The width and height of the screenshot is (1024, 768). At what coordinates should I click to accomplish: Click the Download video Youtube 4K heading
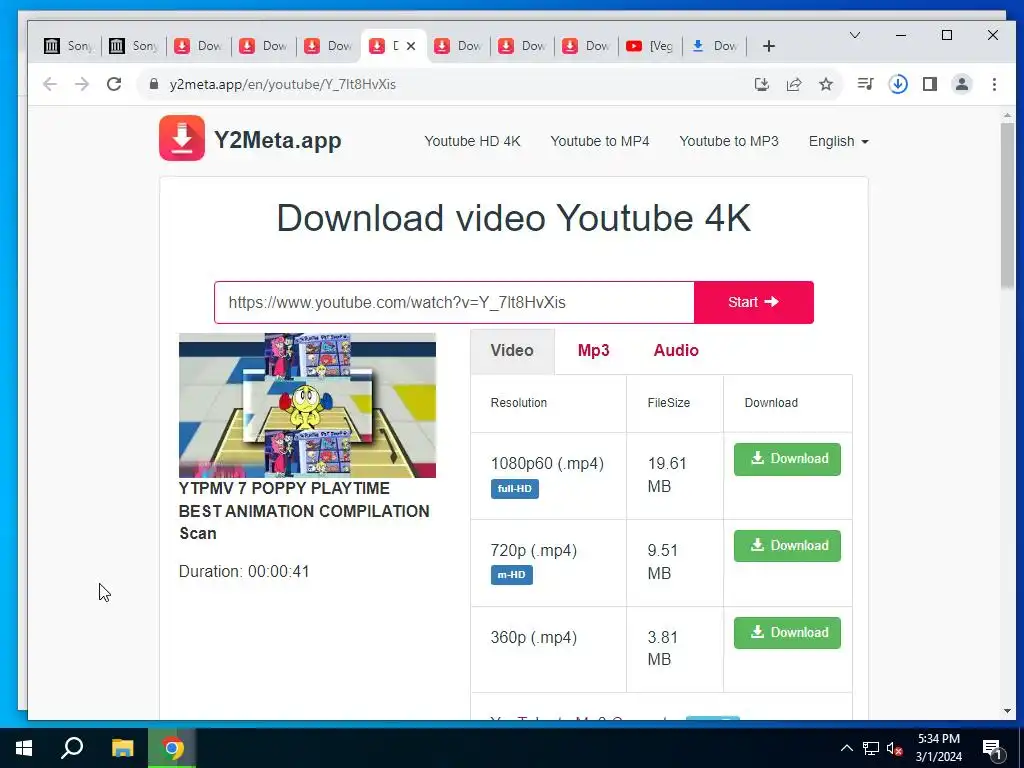513,217
